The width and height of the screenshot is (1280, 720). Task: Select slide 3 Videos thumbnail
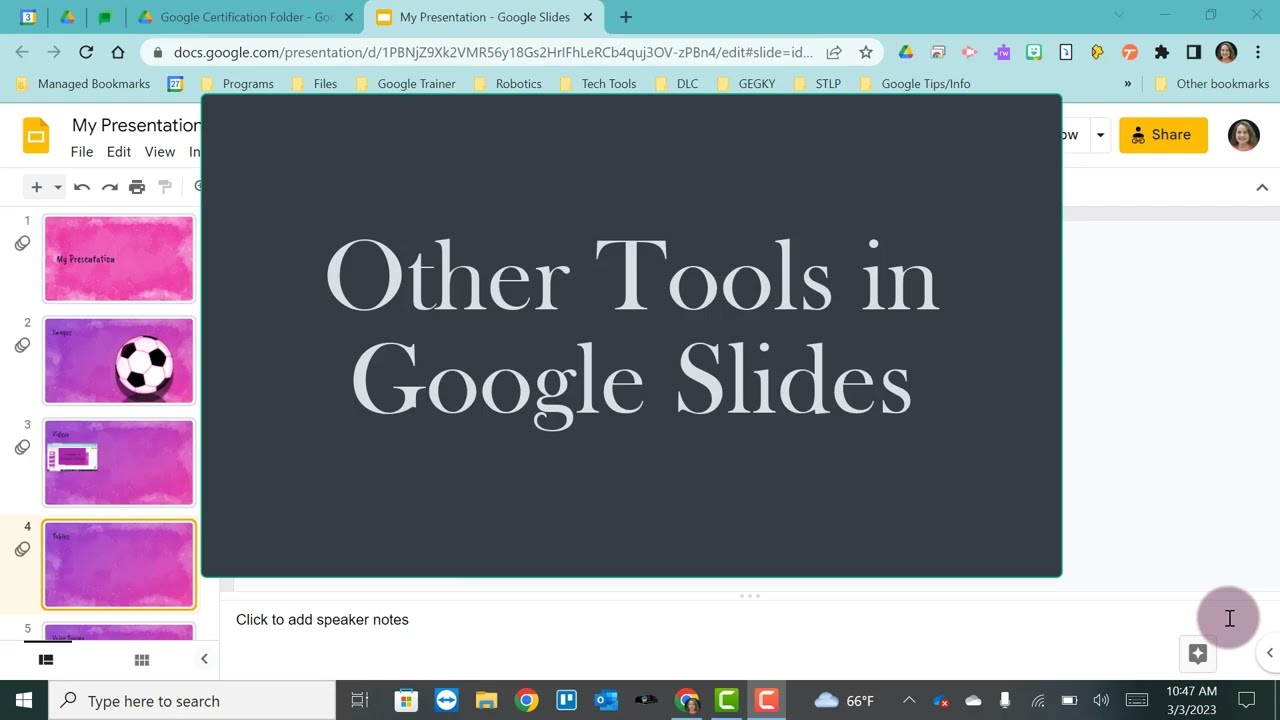[119, 462]
